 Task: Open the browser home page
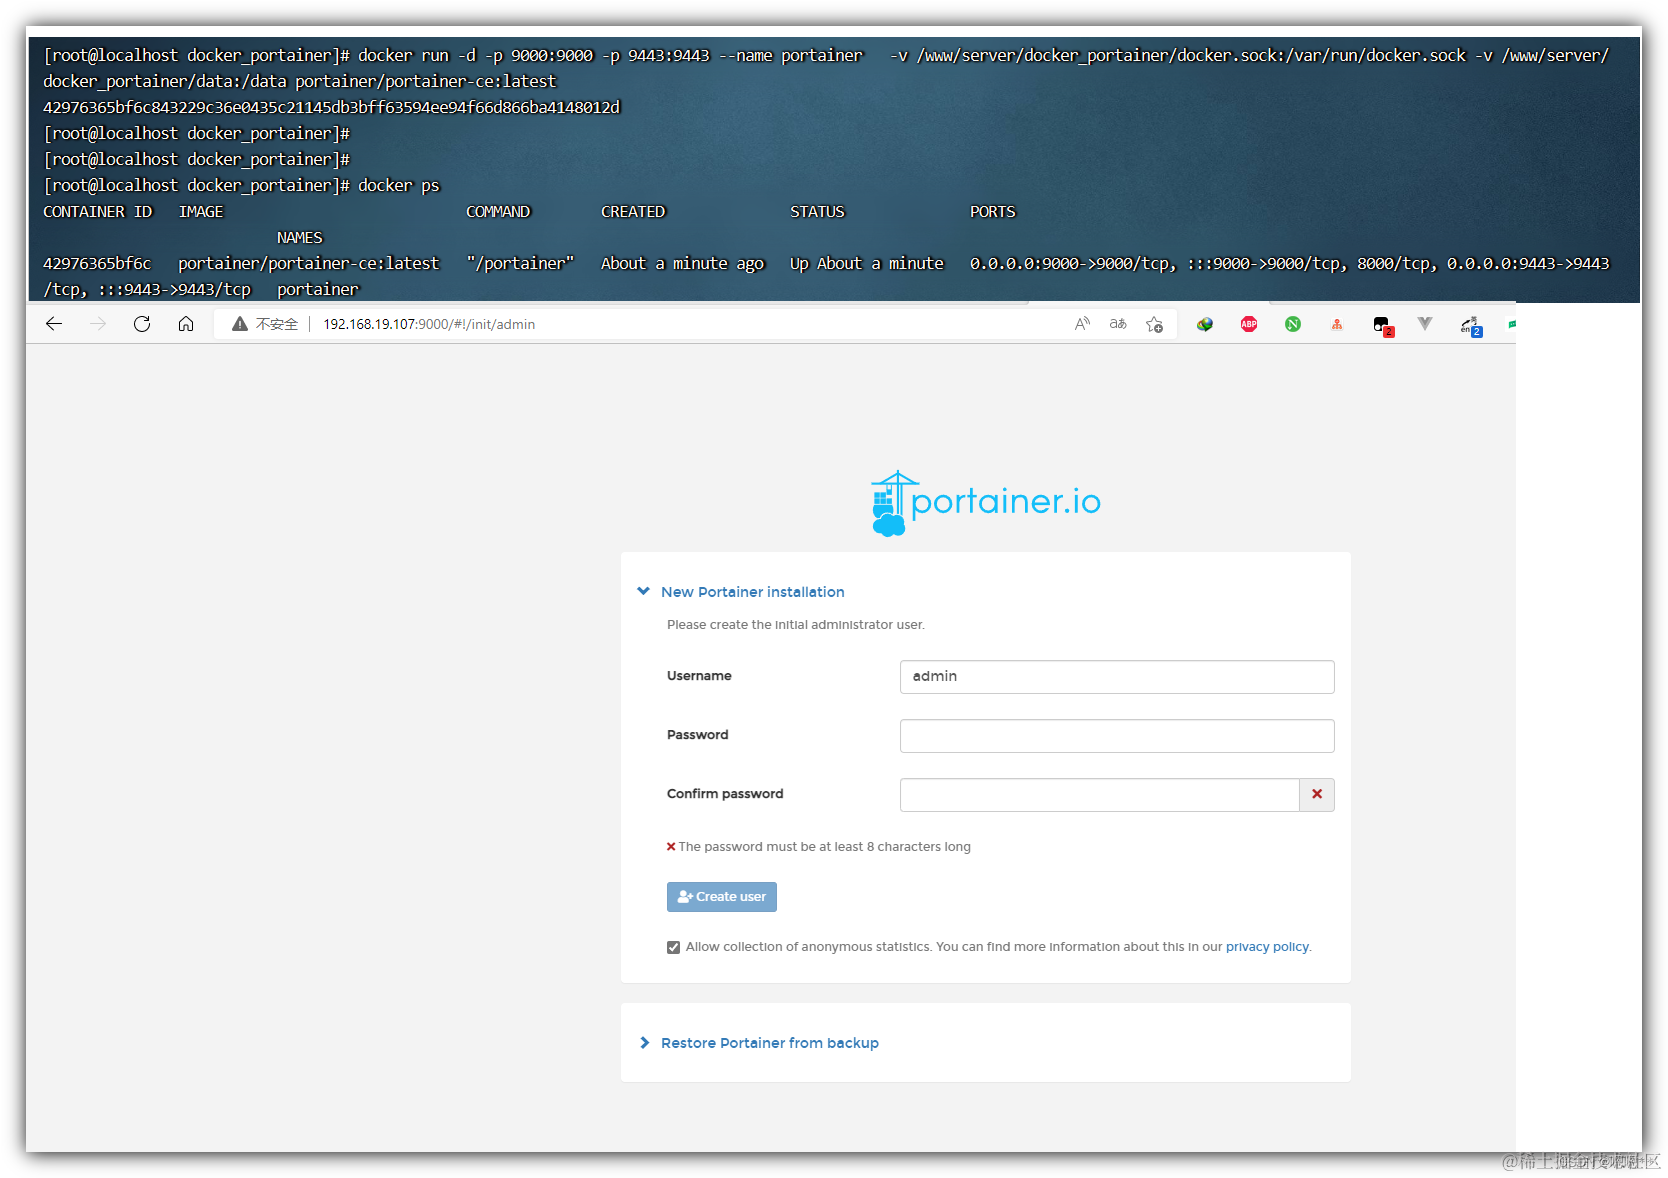point(186,324)
